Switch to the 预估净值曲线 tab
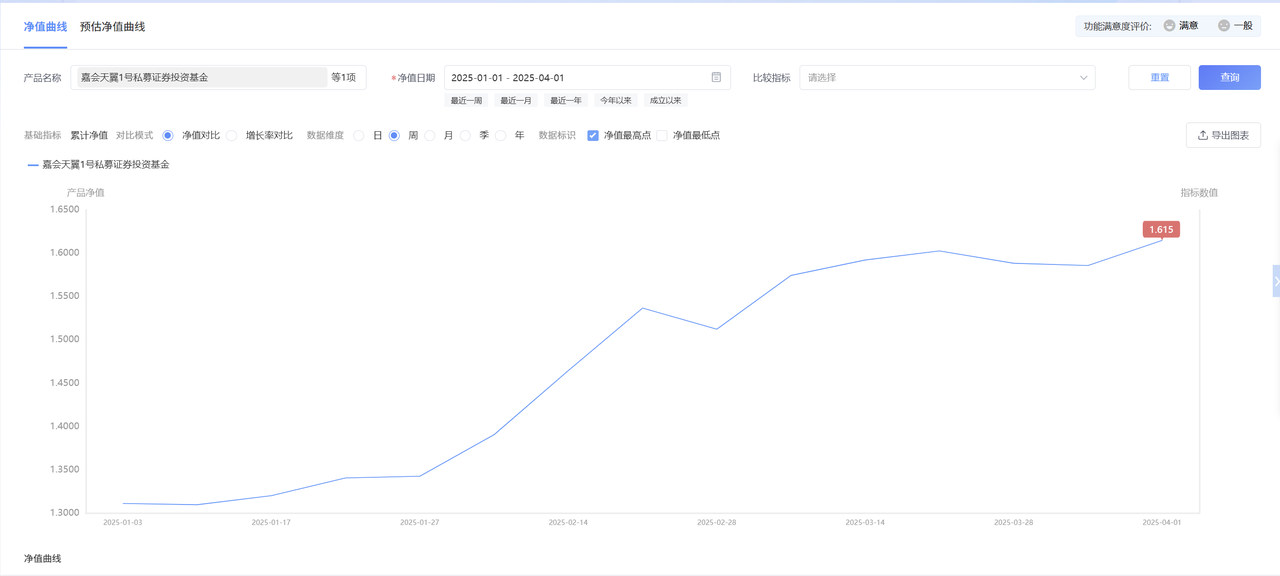 112,26
